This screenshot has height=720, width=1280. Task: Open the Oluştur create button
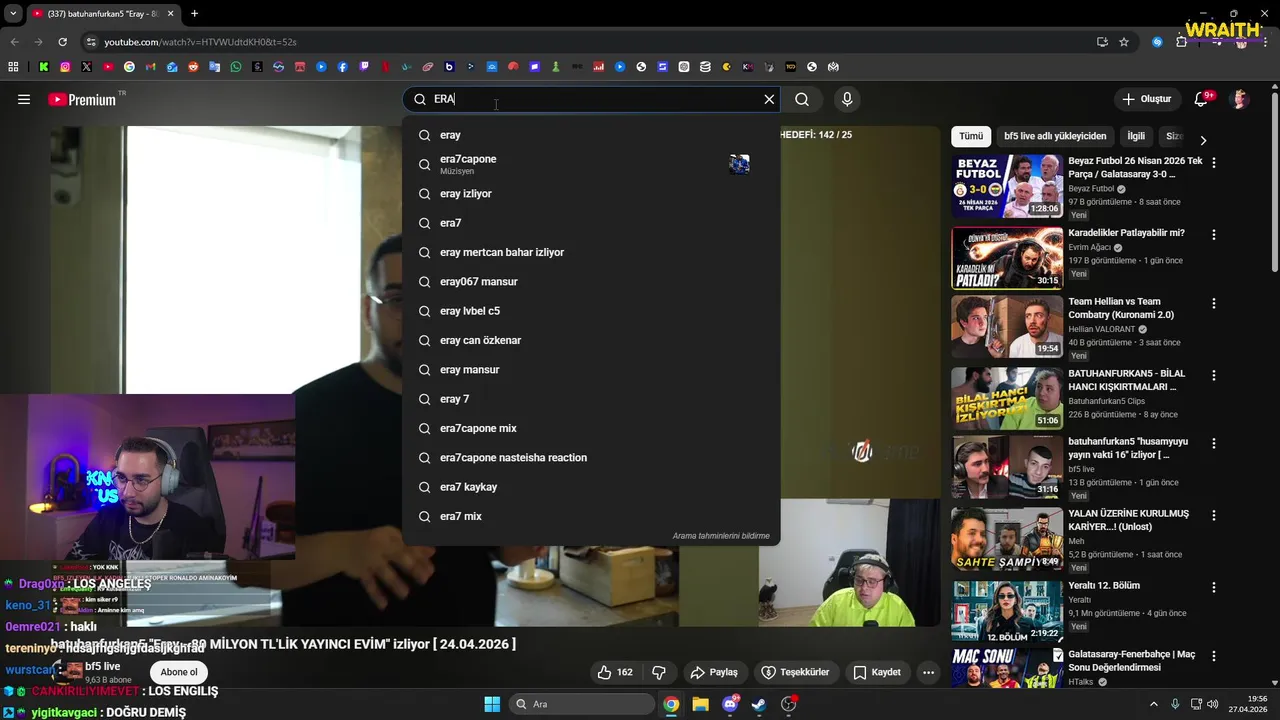pyautogui.click(x=1147, y=99)
